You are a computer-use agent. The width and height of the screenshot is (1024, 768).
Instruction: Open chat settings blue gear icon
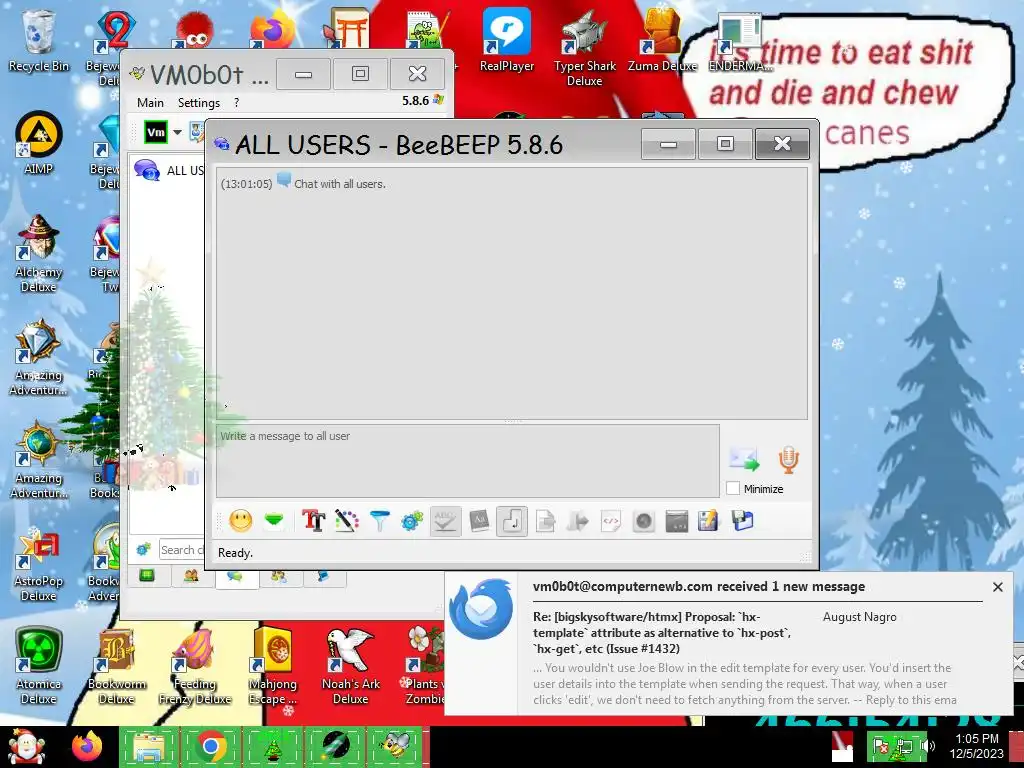(412, 521)
